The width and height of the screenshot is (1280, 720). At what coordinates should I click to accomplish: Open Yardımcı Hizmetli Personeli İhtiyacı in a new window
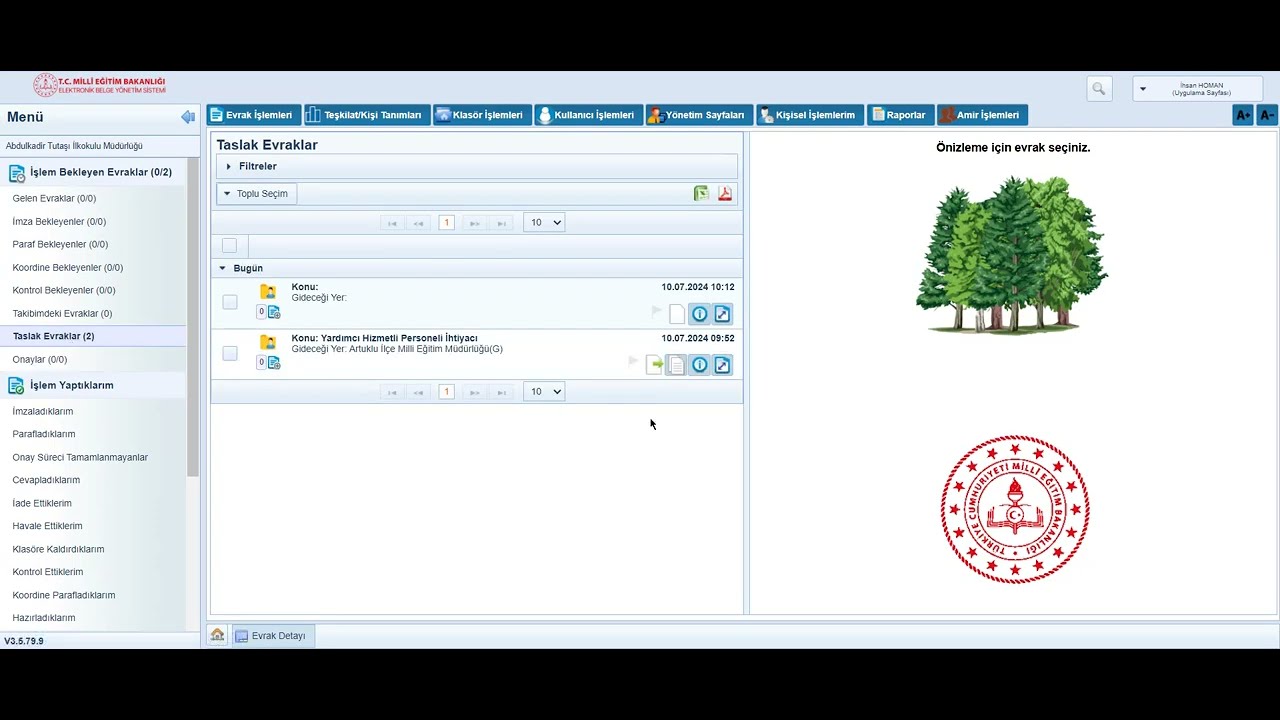(722, 365)
